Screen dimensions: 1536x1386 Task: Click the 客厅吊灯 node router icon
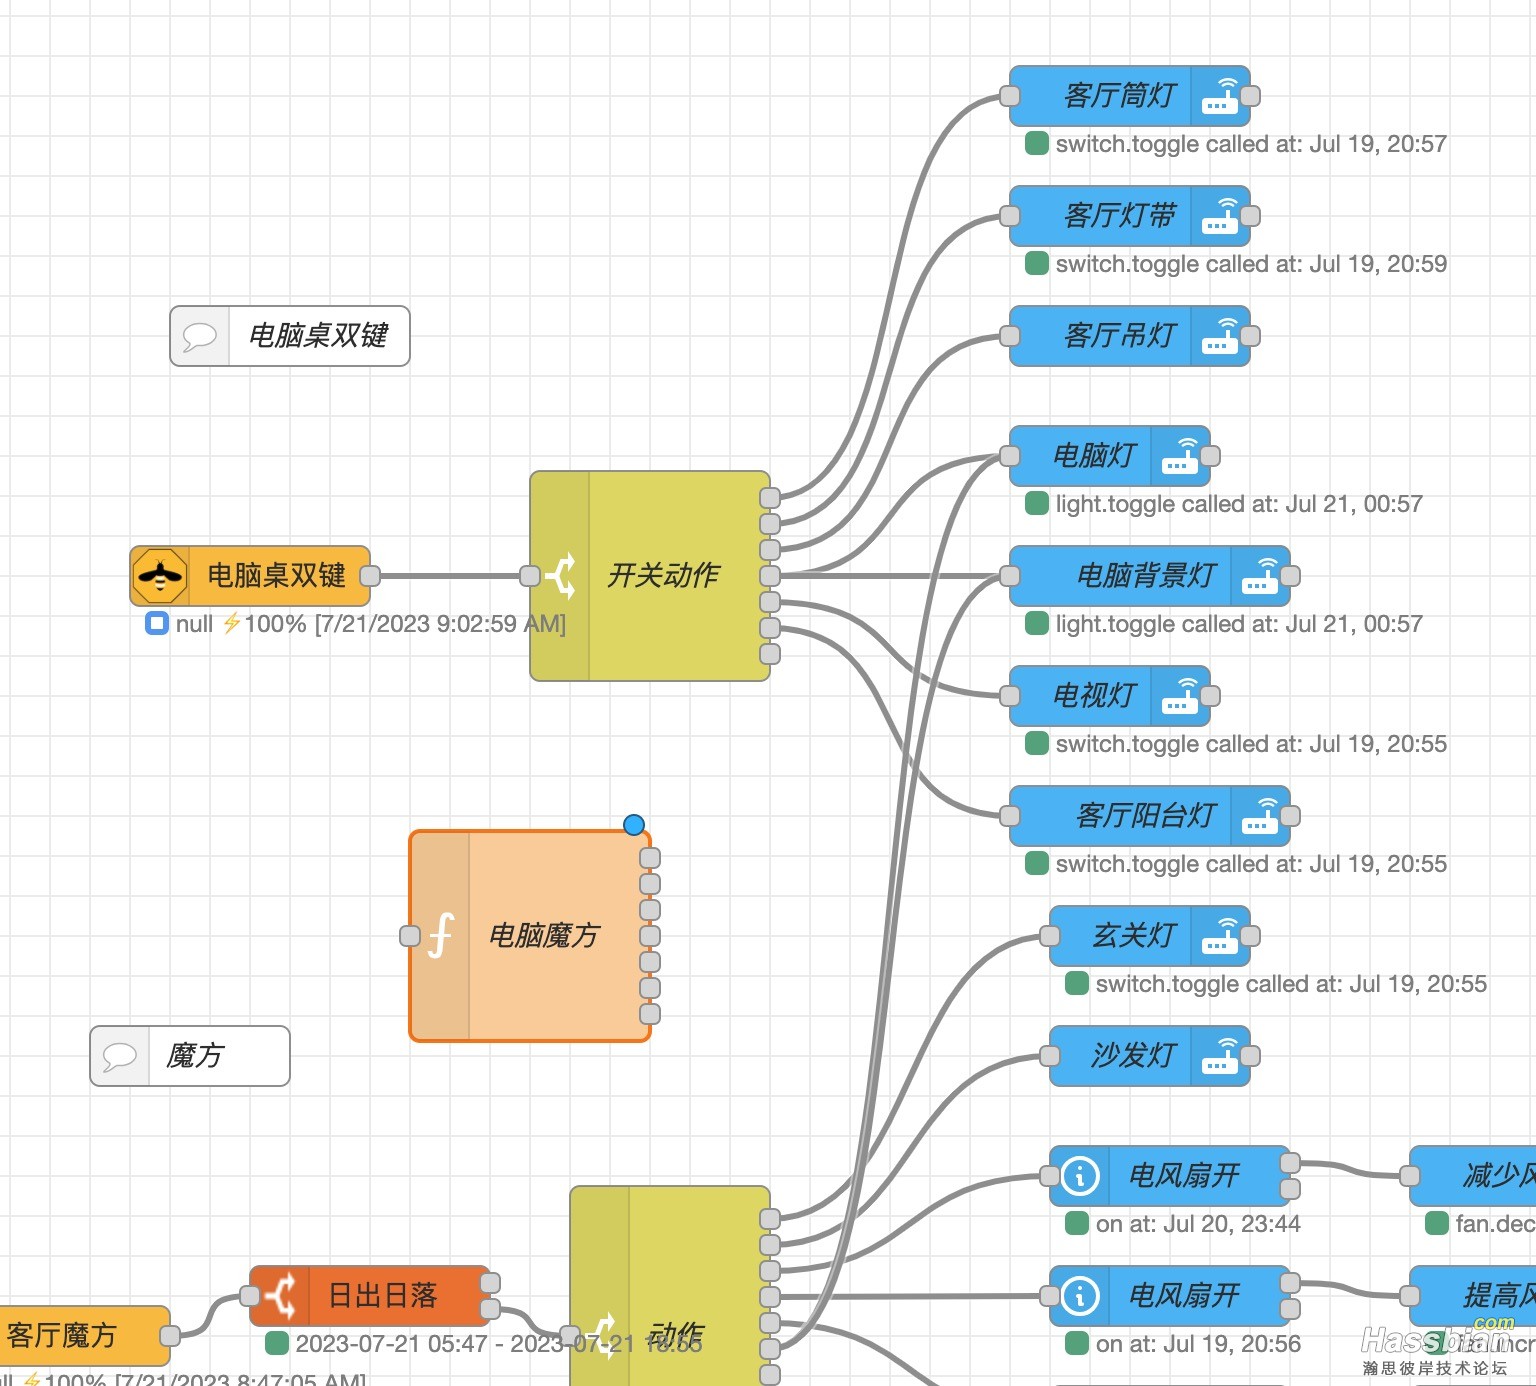1220,335
